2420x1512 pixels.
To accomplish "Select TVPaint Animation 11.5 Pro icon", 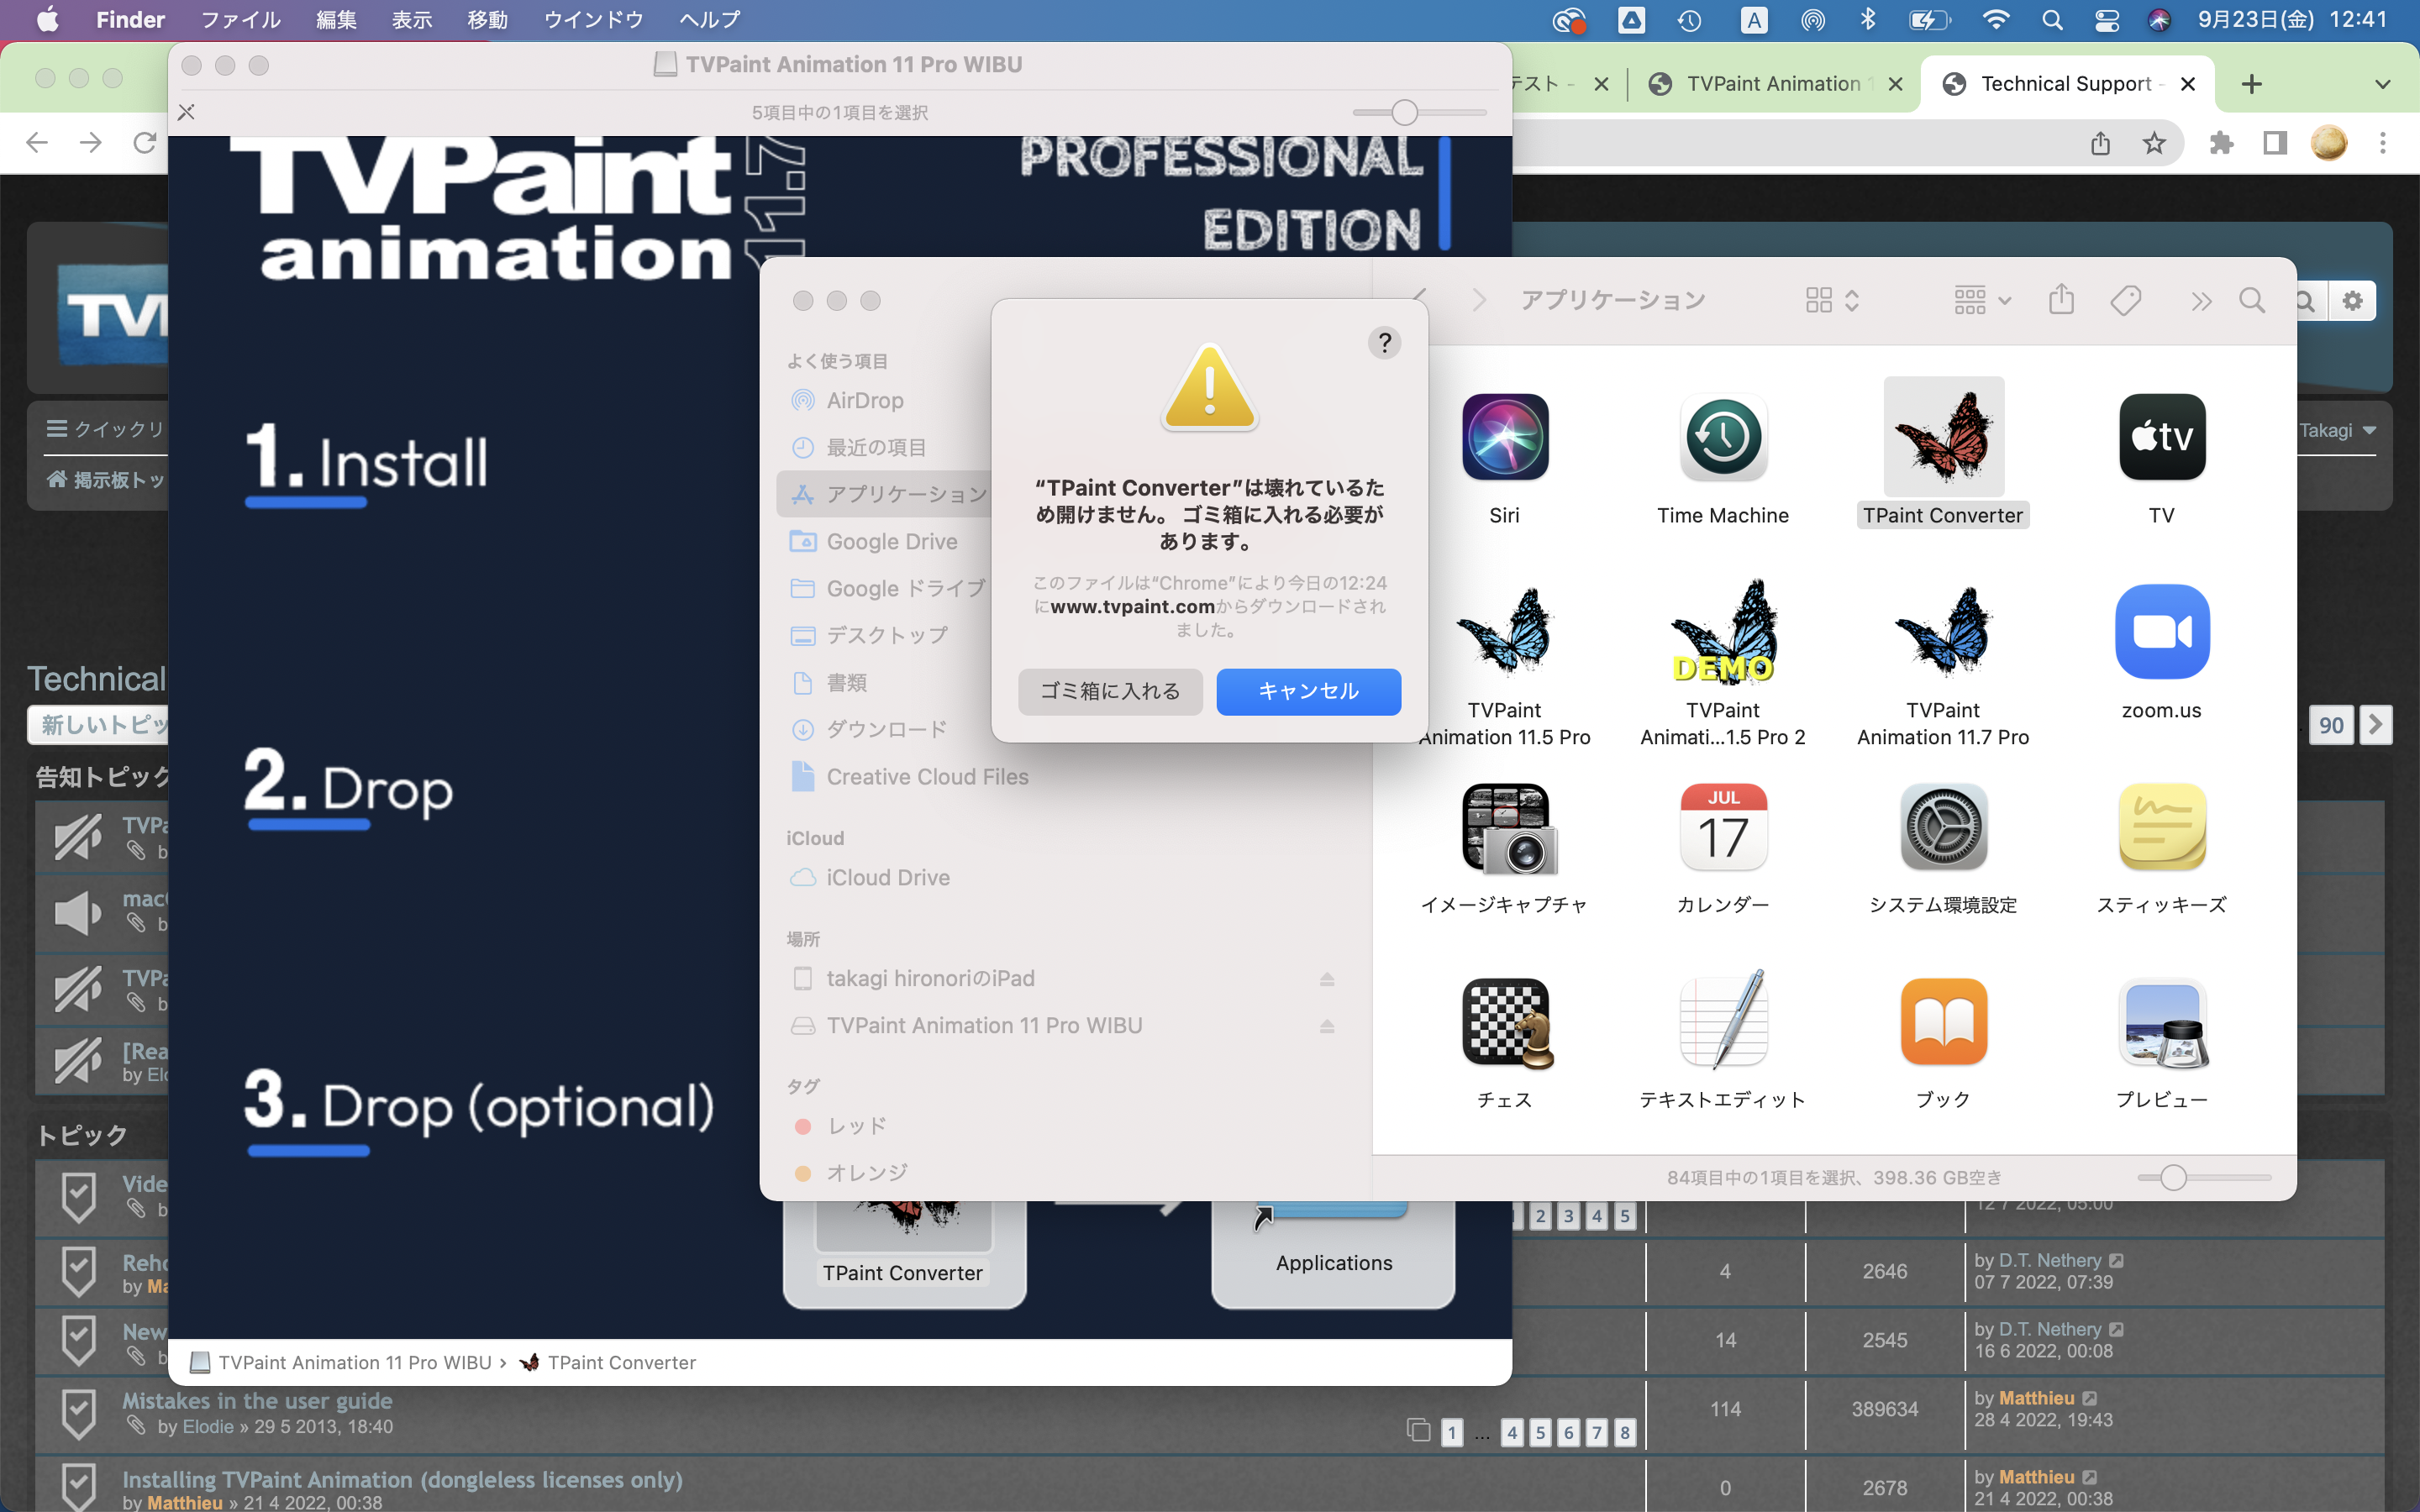I will pos(1504,632).
